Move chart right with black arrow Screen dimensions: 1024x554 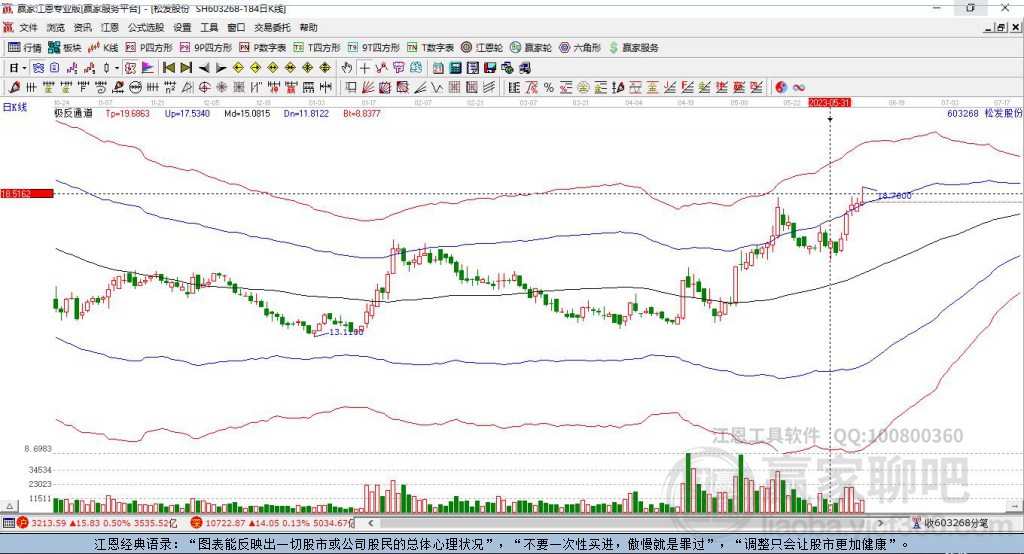coord(221,68)
